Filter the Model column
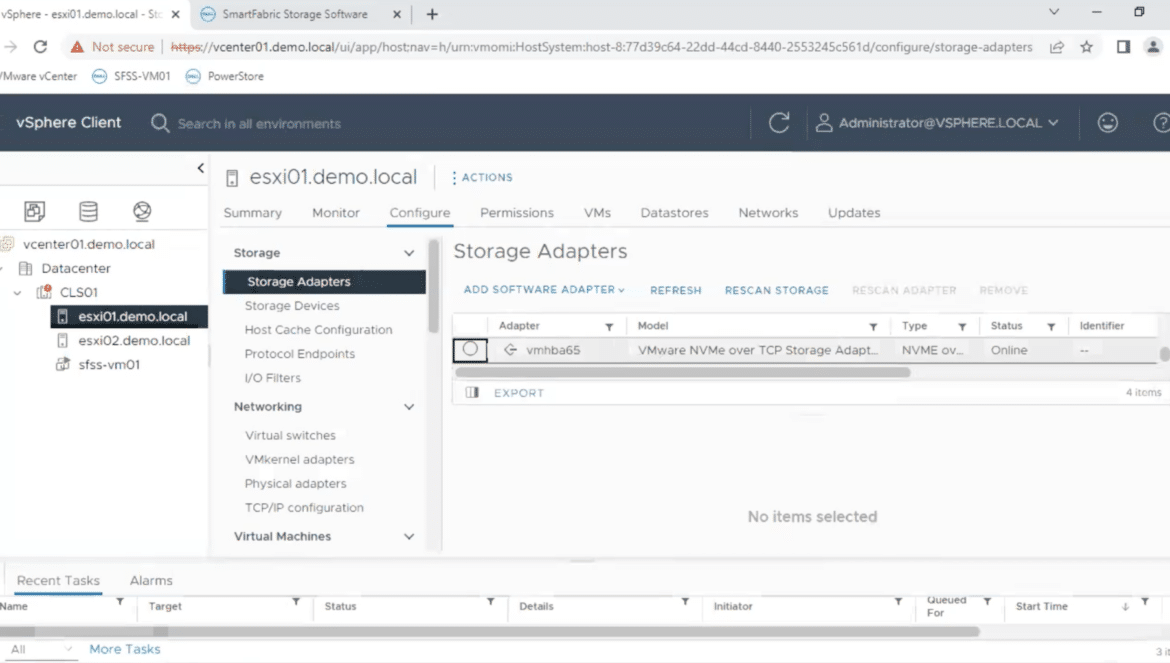 873,327
